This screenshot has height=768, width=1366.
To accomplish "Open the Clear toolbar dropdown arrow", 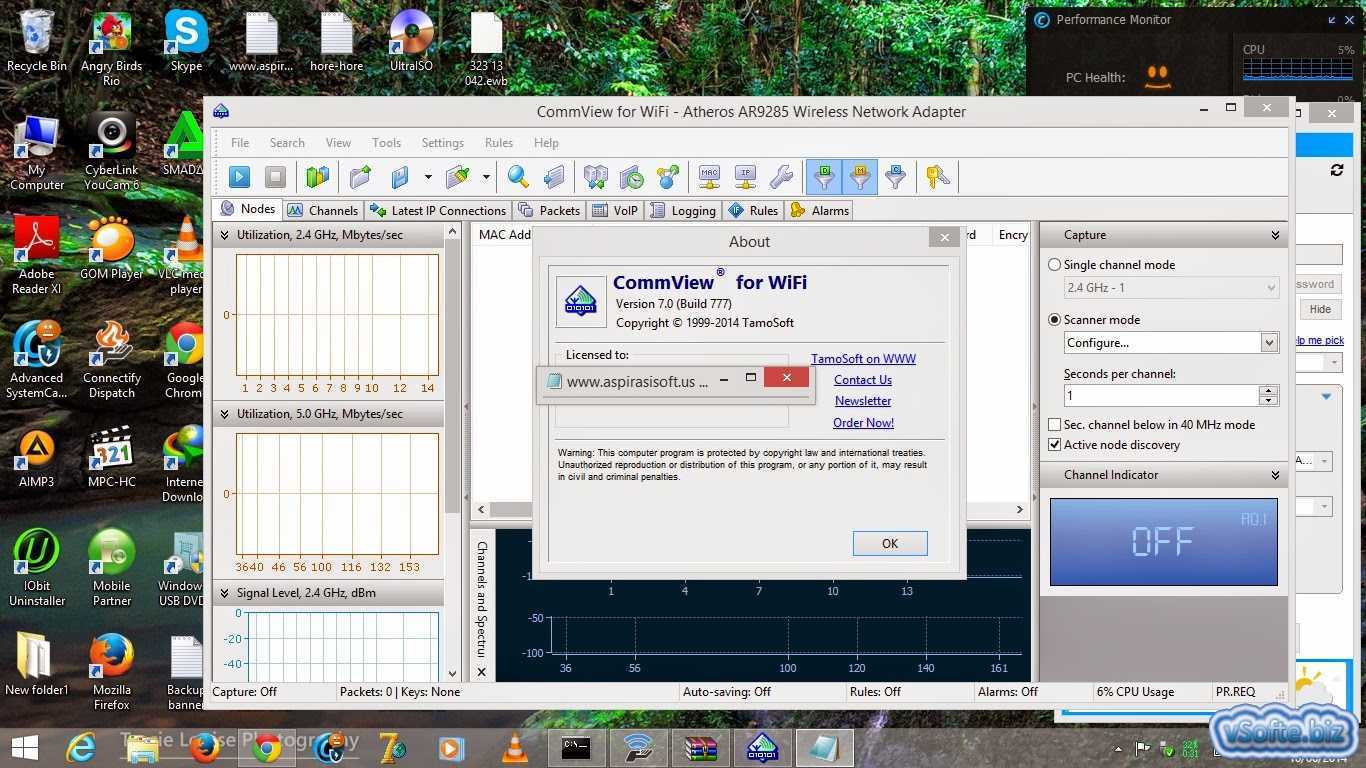I will click(486, 177).
